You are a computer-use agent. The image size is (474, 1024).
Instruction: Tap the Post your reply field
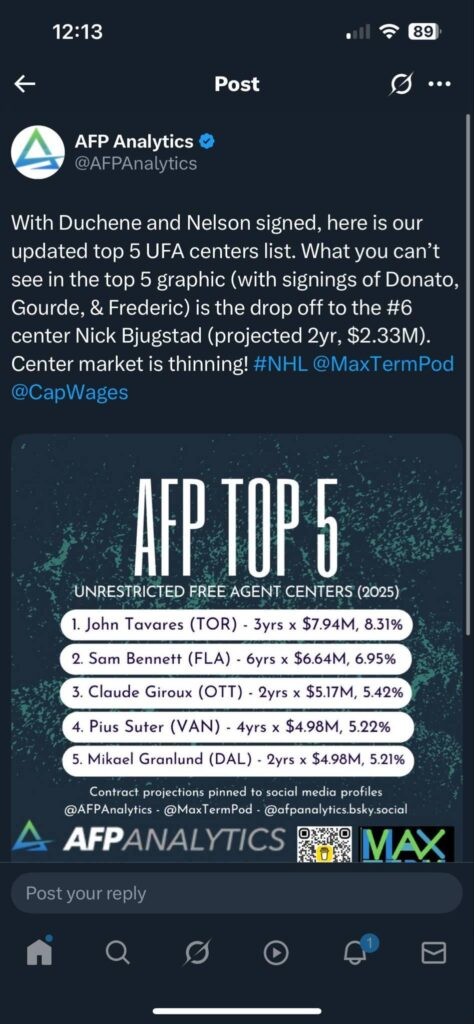point(236,893)
